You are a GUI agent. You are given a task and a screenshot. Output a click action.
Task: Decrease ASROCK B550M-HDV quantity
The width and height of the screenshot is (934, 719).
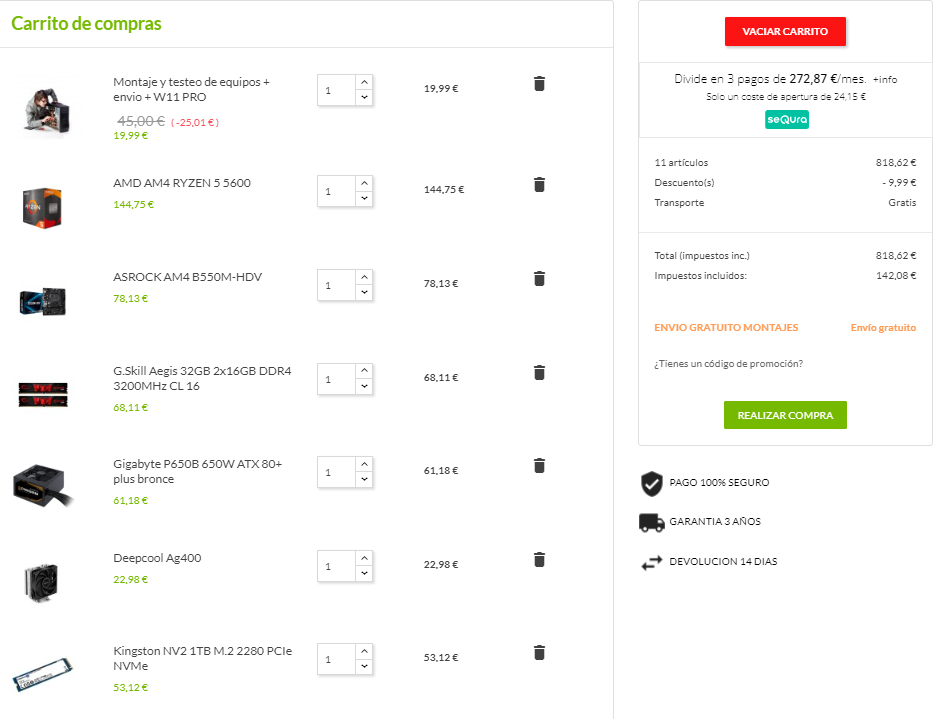point(365,293)
